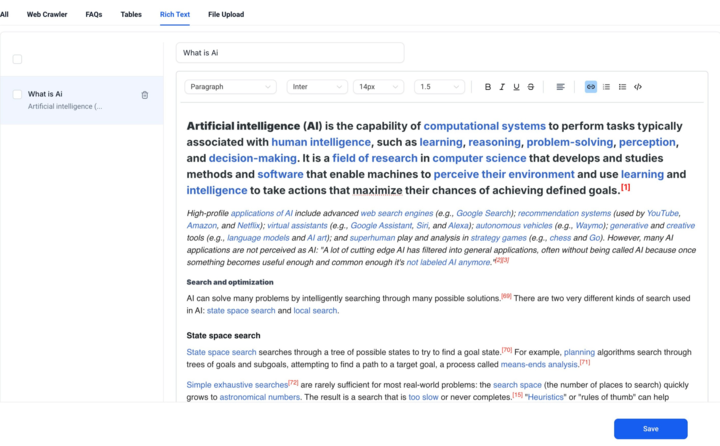This screenshot has width=720, height=446.
Task: Check the select-all checkbox above the list
Action: coord(17,60)
